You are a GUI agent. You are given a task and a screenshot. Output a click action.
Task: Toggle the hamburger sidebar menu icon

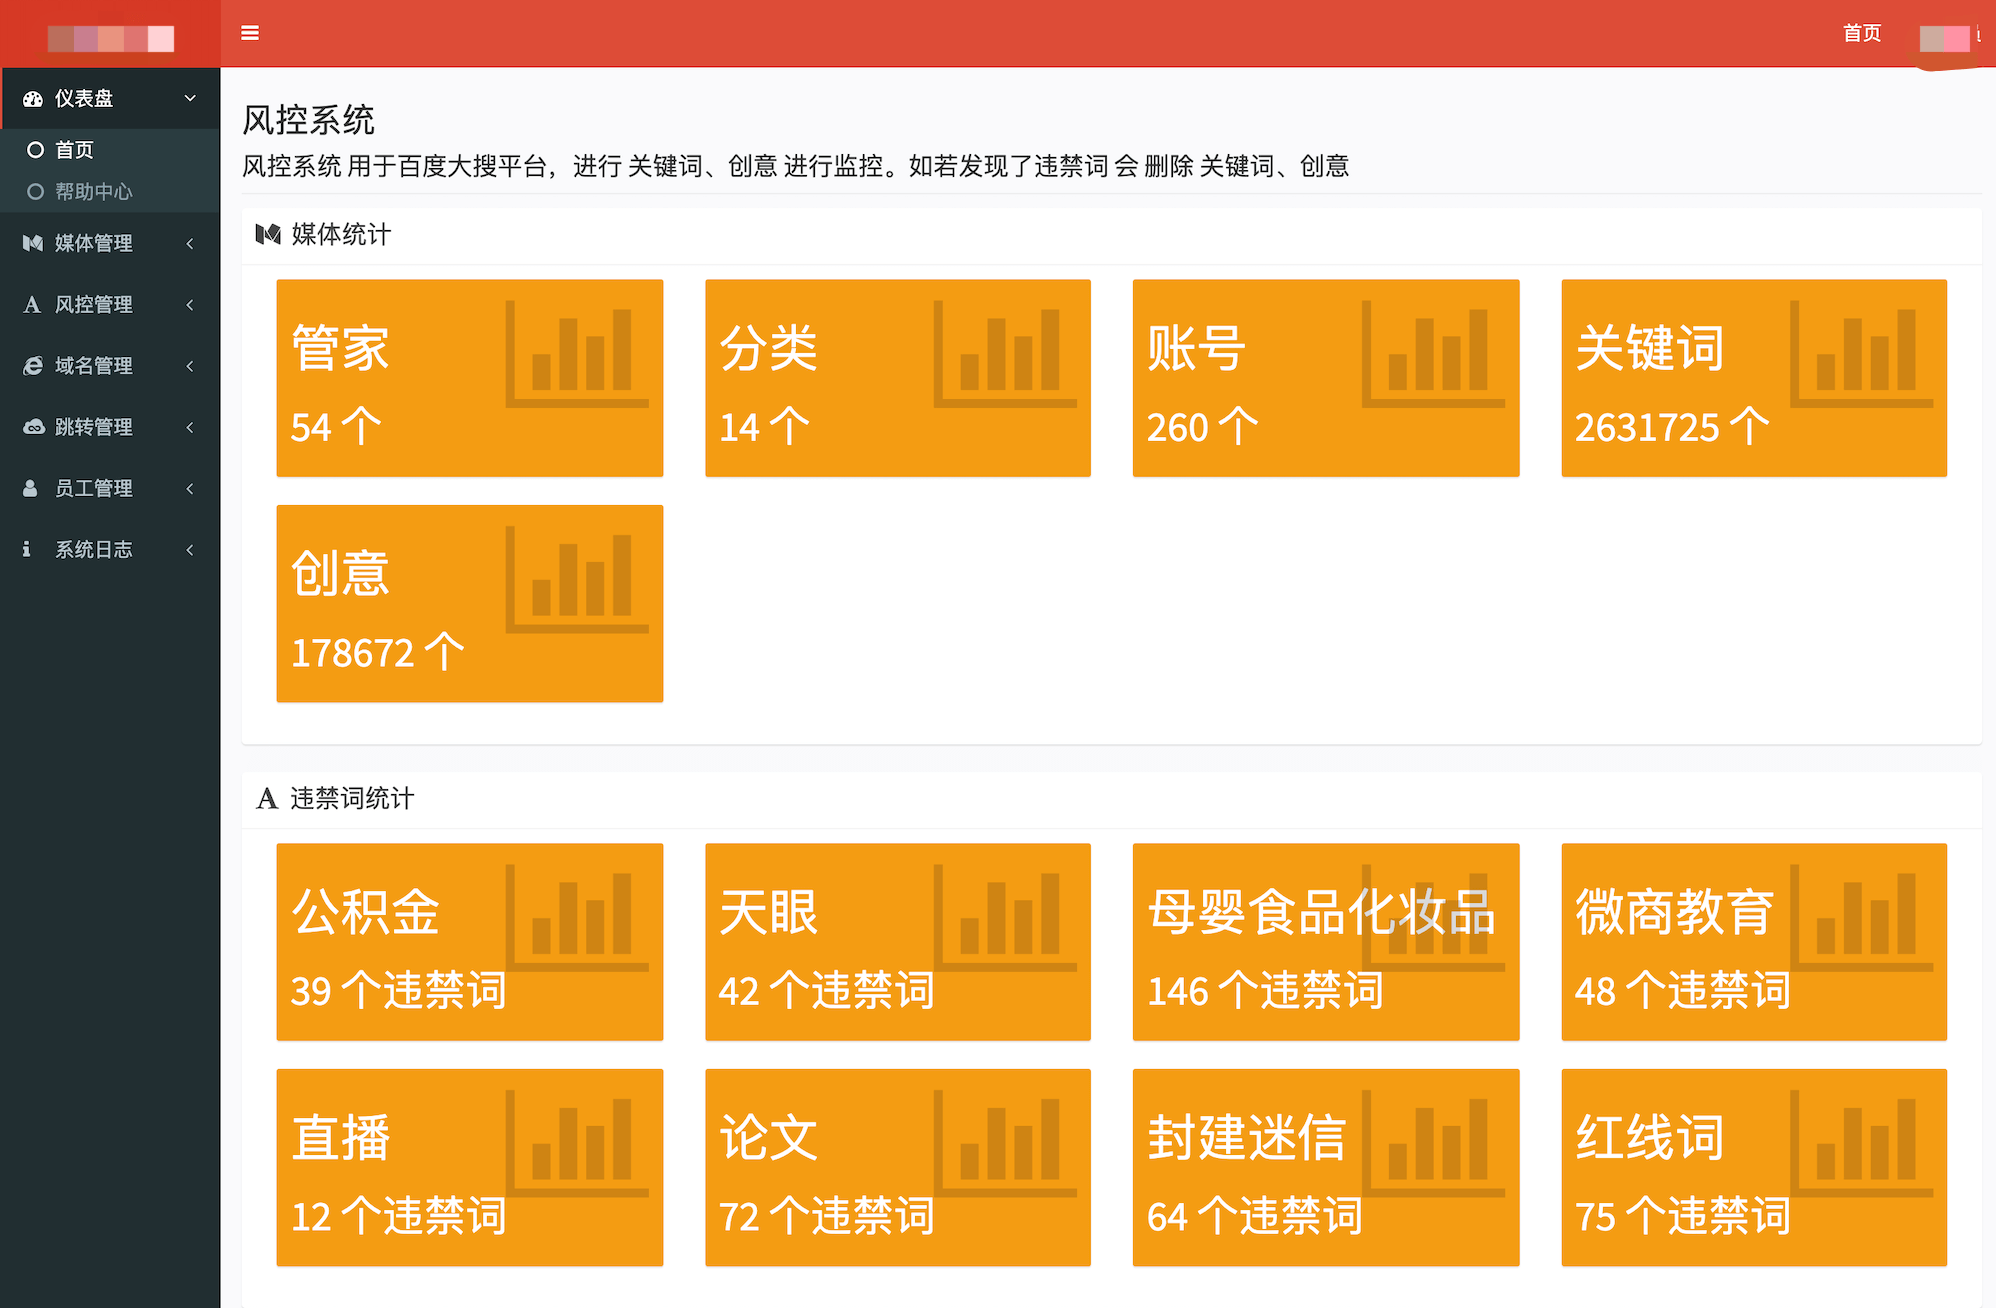coord(250,33)
